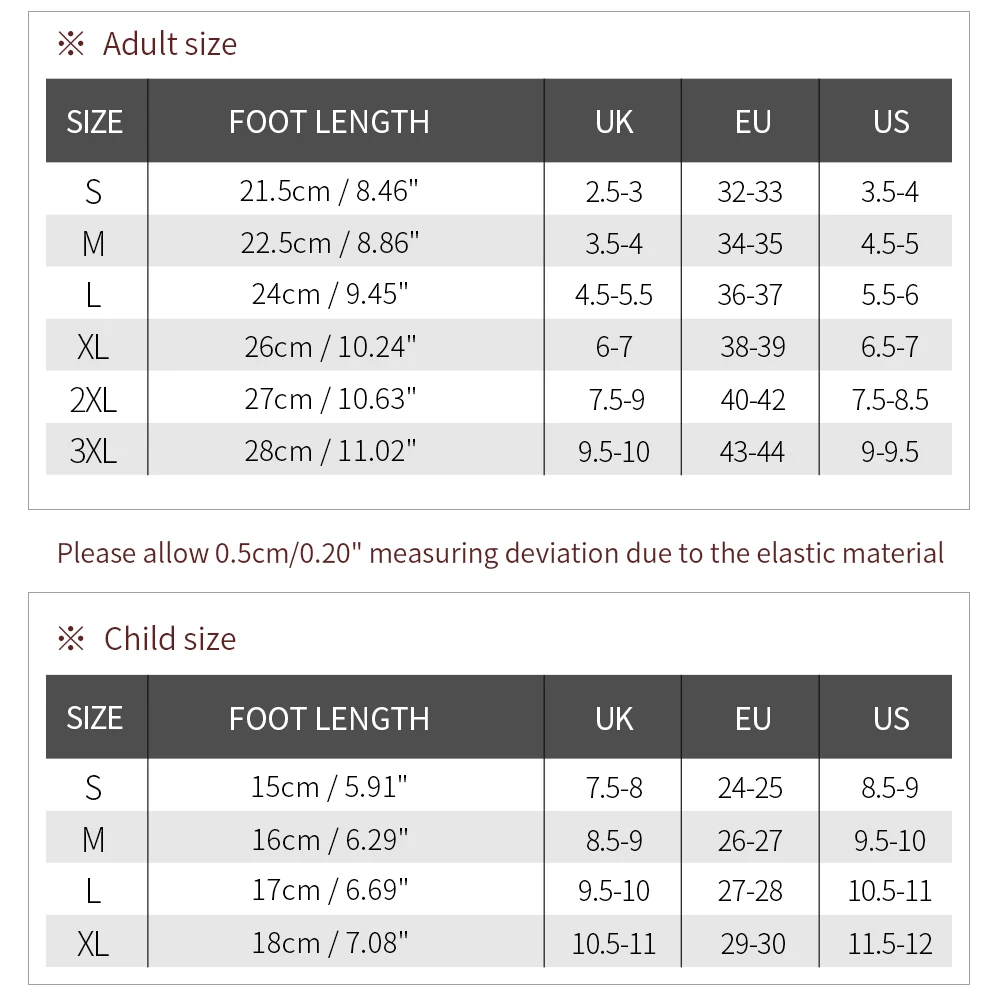The width and height of the screenshot is (1000, 1000).
Task: Click the US header in the child table
Action: tap(890, 718)
